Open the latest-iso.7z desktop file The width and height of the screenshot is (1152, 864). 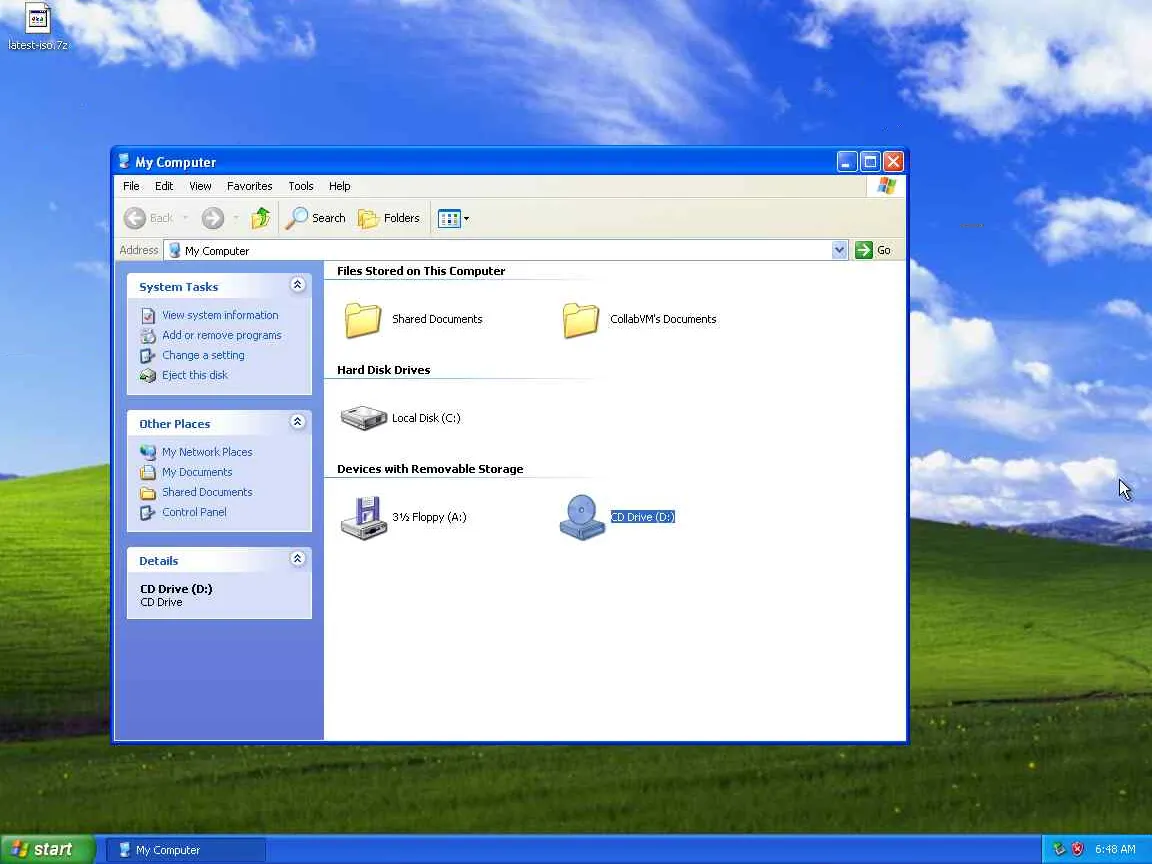(x=37, y=25)
